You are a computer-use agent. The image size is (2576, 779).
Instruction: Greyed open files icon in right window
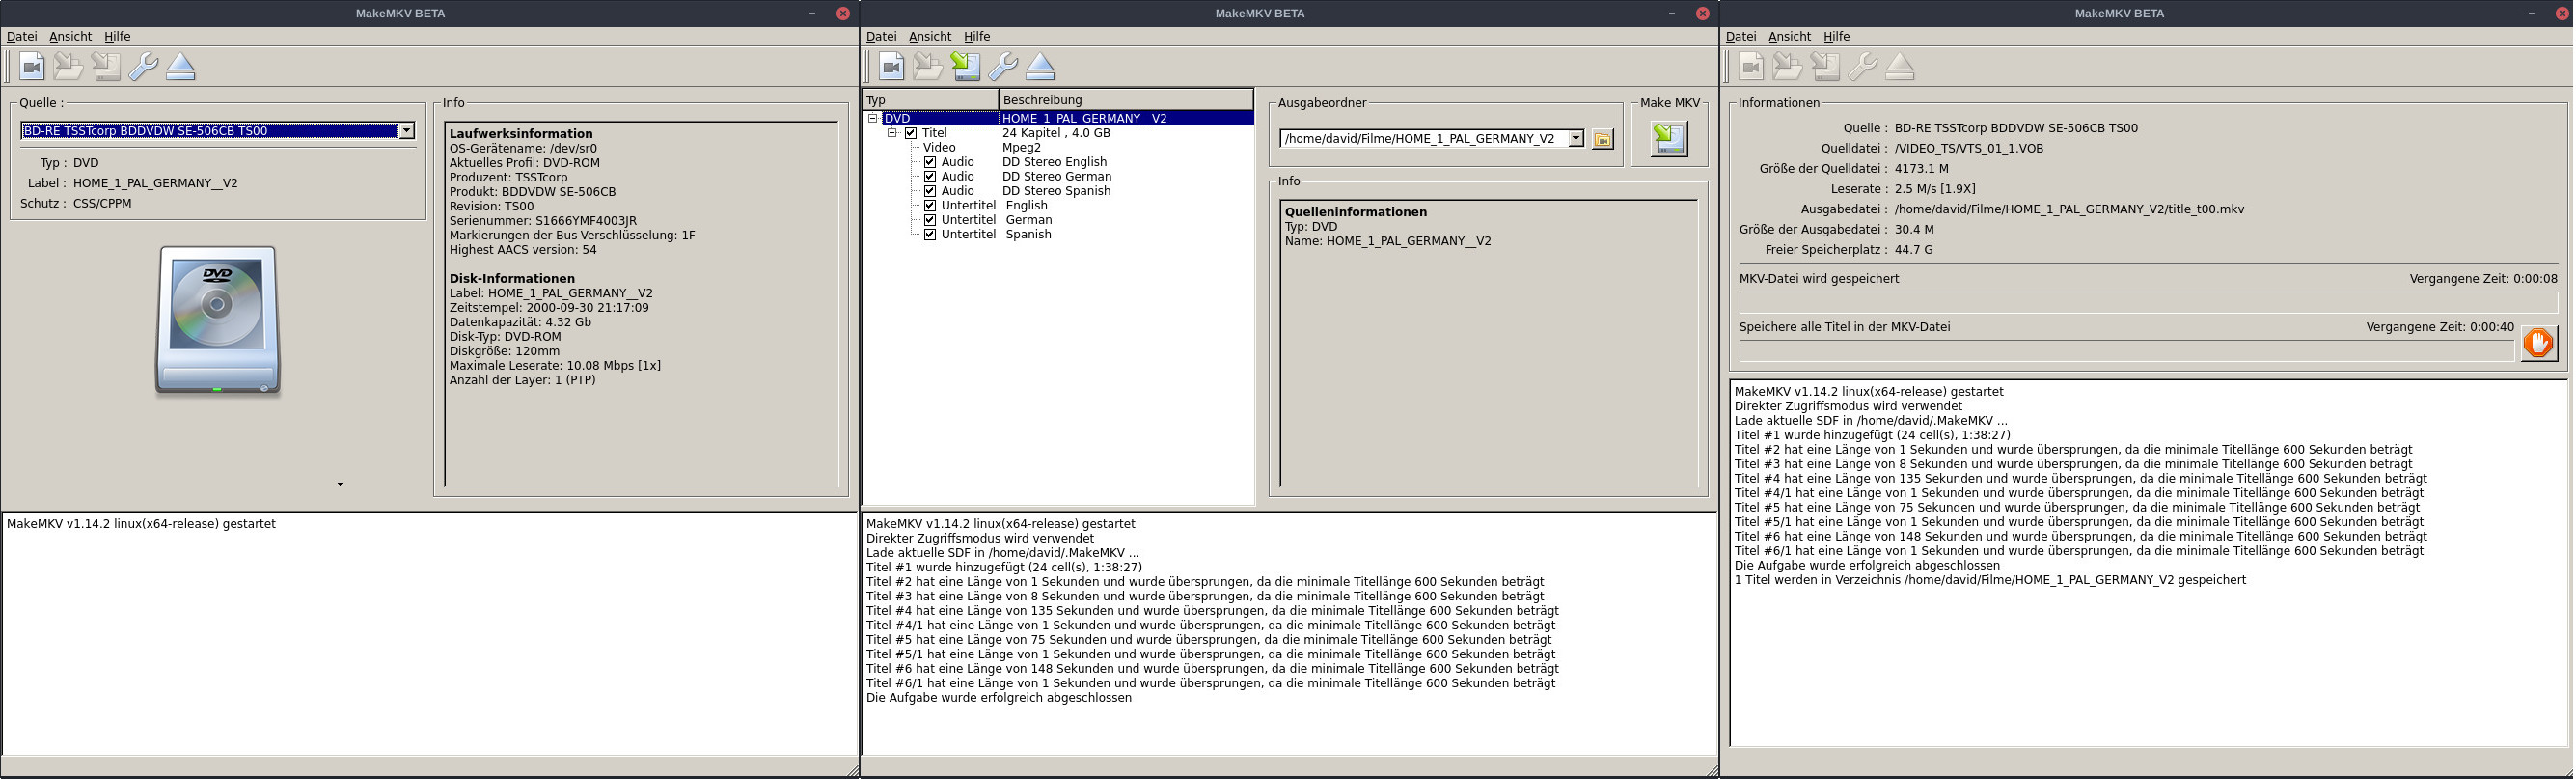(1752, 66)
